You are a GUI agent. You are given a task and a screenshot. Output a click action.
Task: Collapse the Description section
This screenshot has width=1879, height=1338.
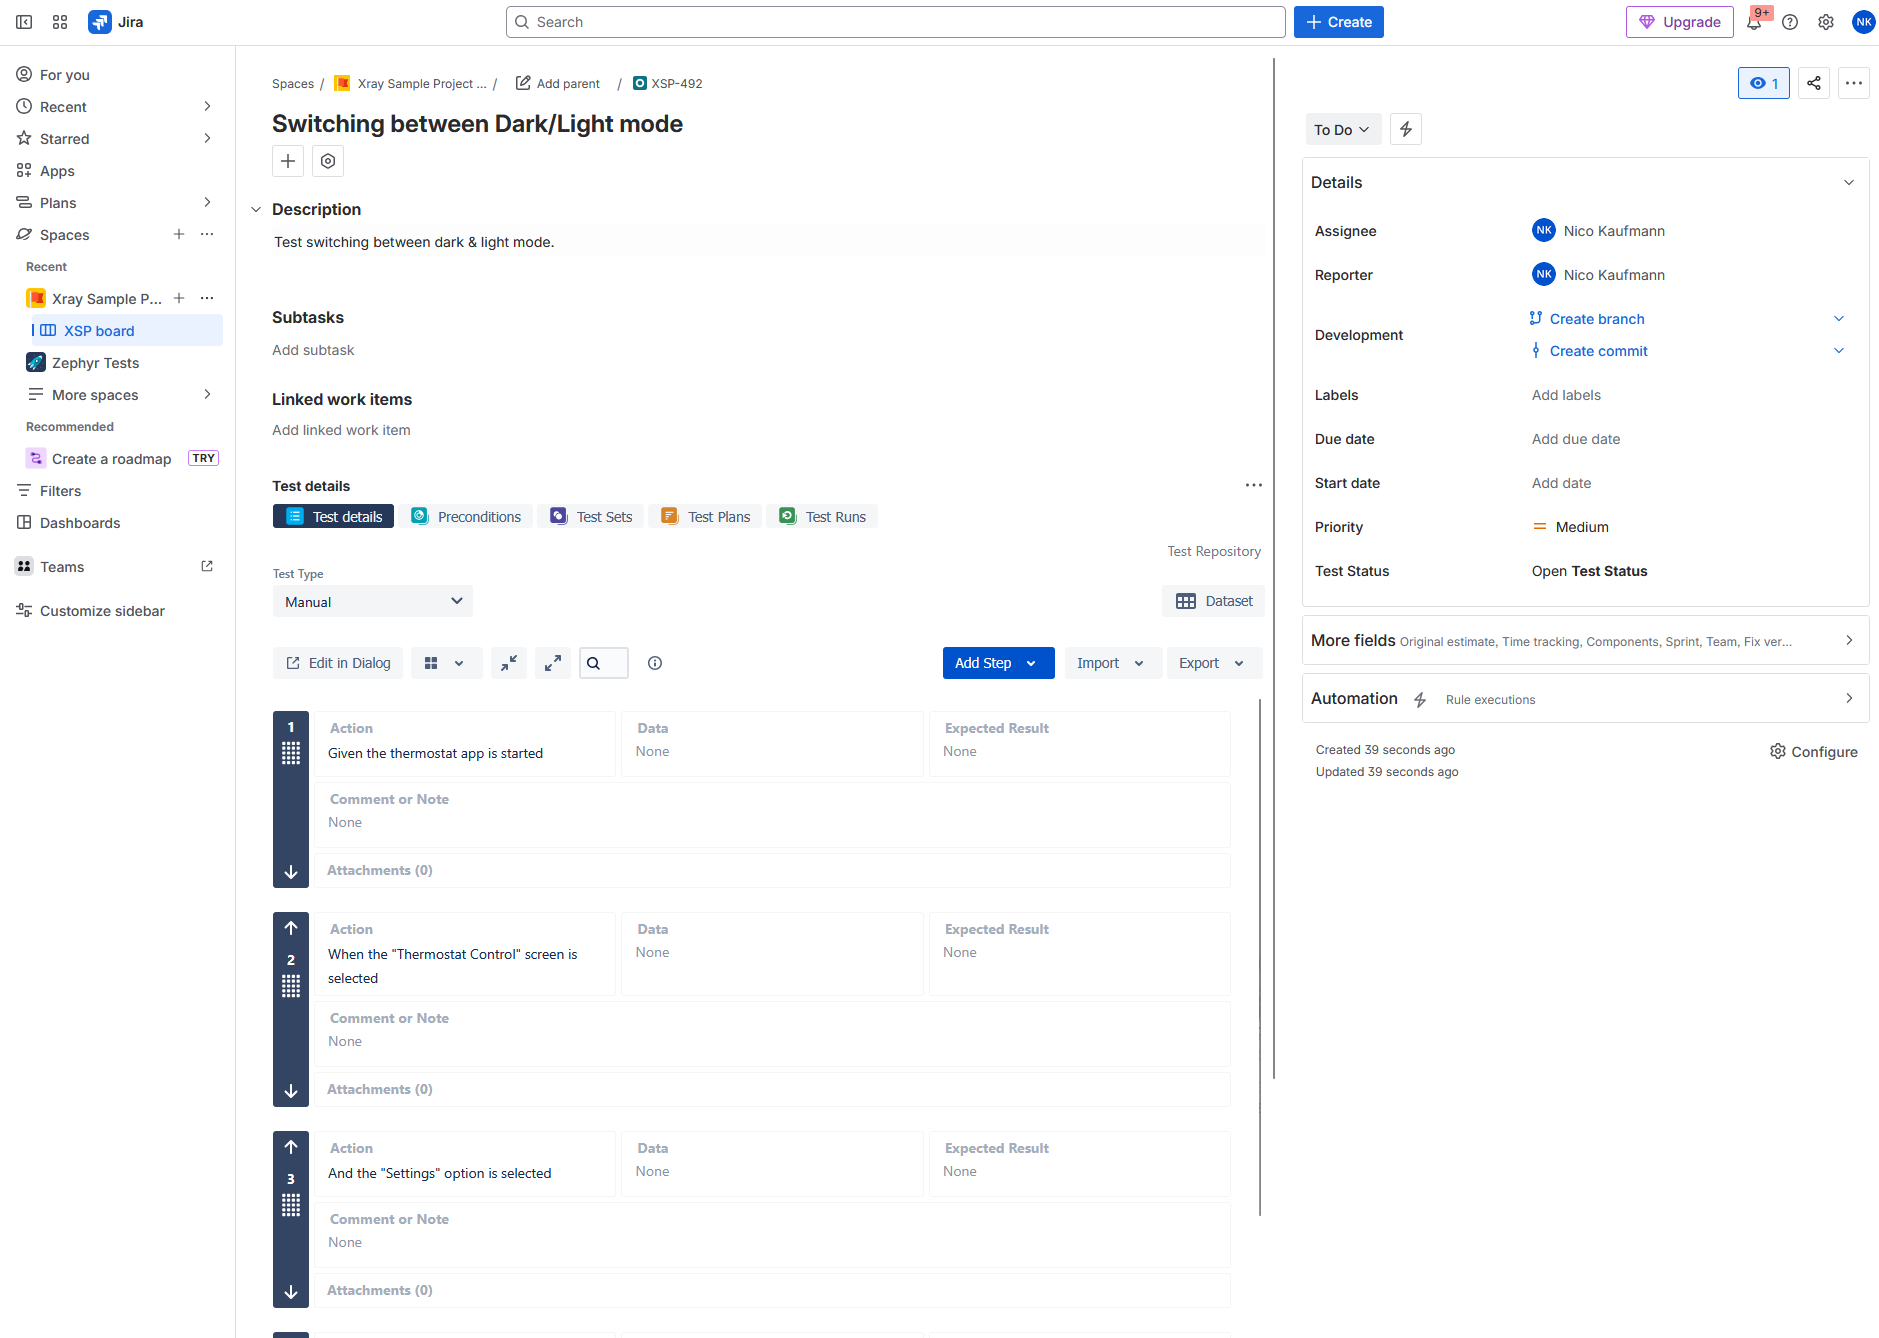[256, 210]
